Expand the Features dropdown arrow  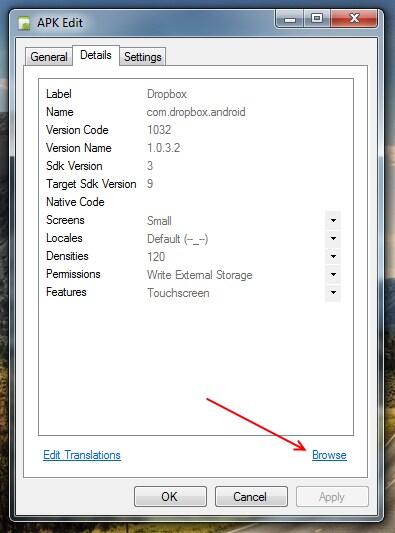[333, 292]
